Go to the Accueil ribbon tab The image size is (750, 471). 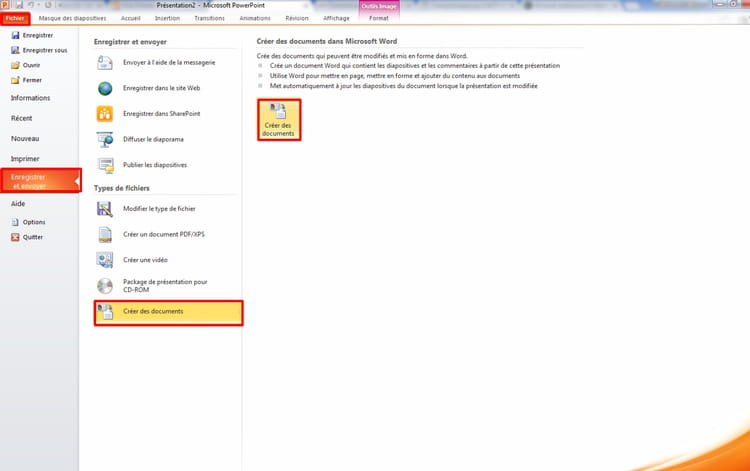(x=131, y=18)
